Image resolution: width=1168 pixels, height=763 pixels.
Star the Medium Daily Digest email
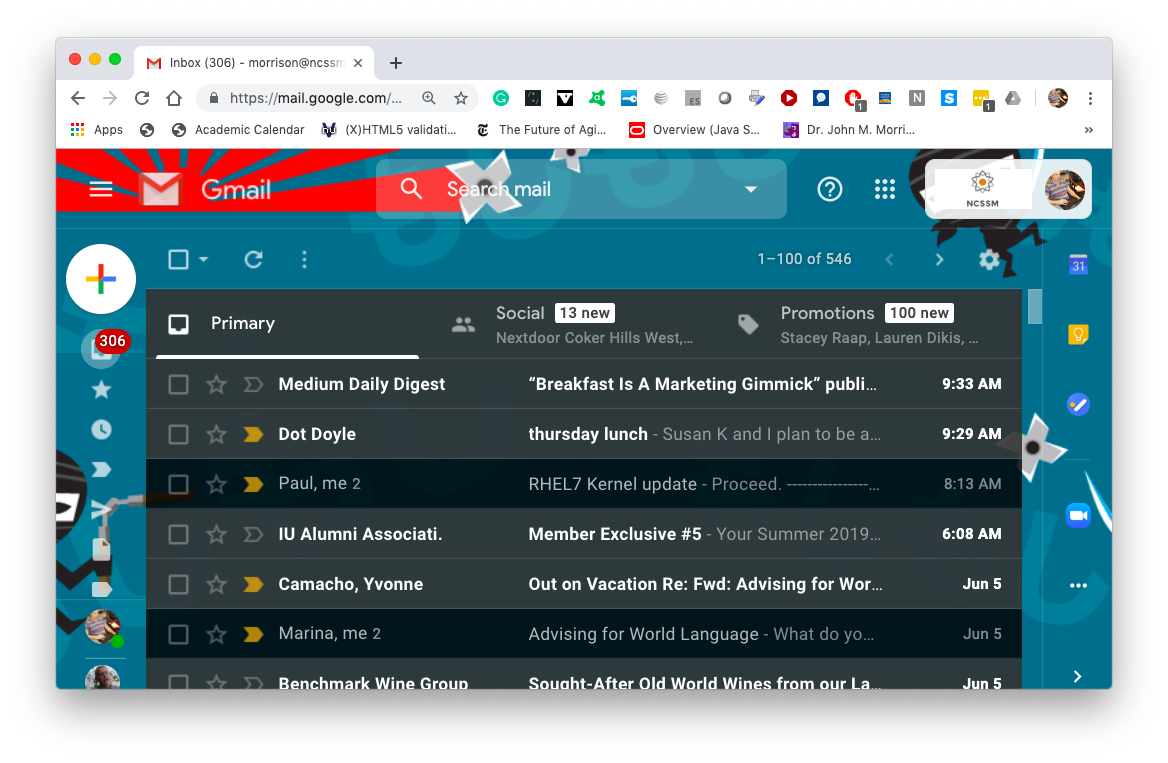click(216, 384)
